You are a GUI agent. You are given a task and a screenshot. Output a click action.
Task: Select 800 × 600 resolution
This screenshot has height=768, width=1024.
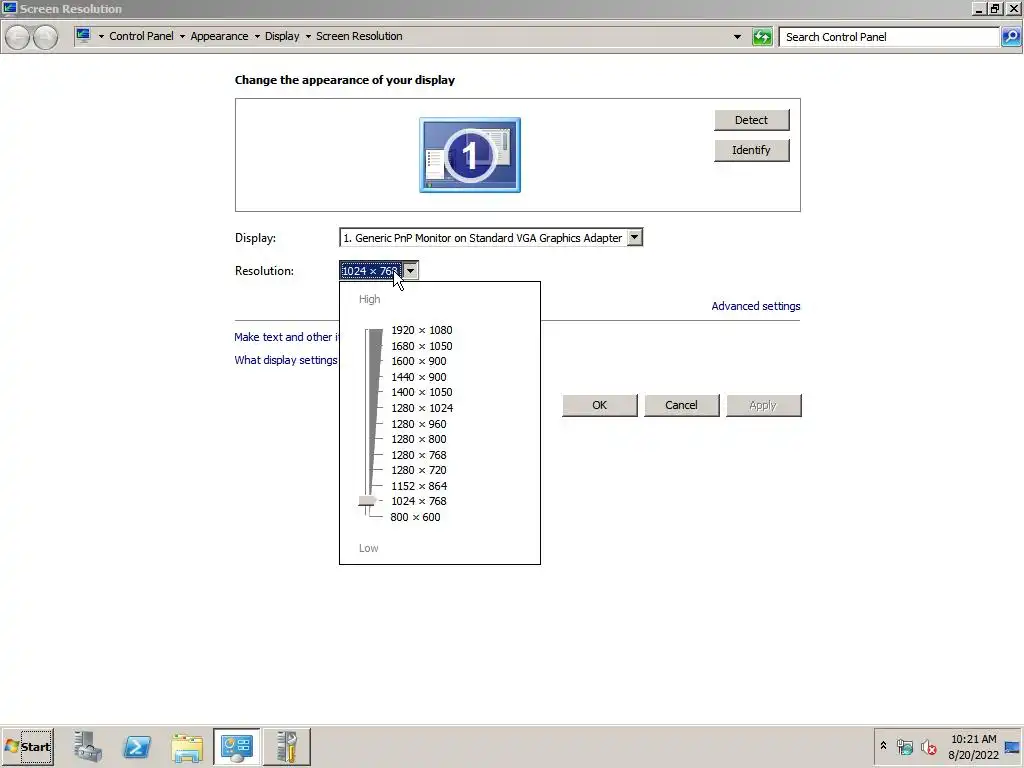point(415,517)
